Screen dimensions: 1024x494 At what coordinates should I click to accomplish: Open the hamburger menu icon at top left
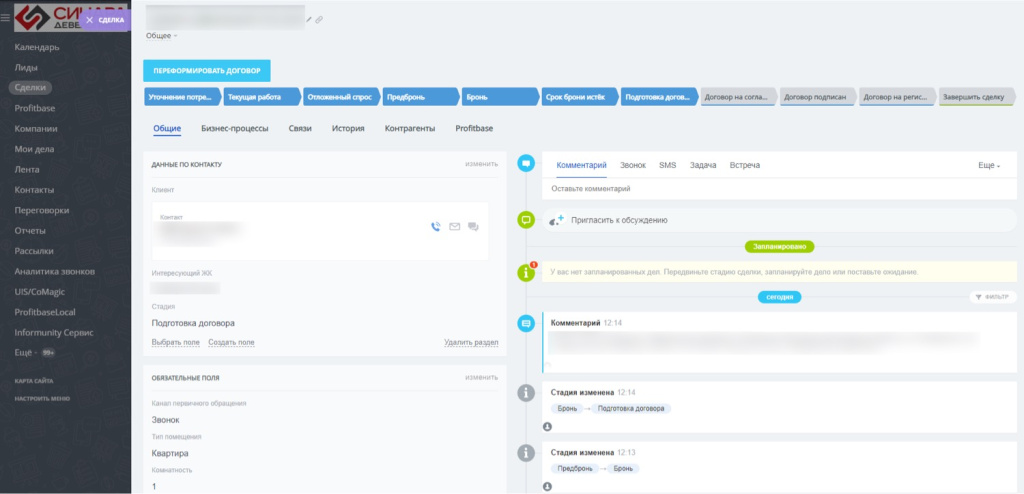coord(5,19)
